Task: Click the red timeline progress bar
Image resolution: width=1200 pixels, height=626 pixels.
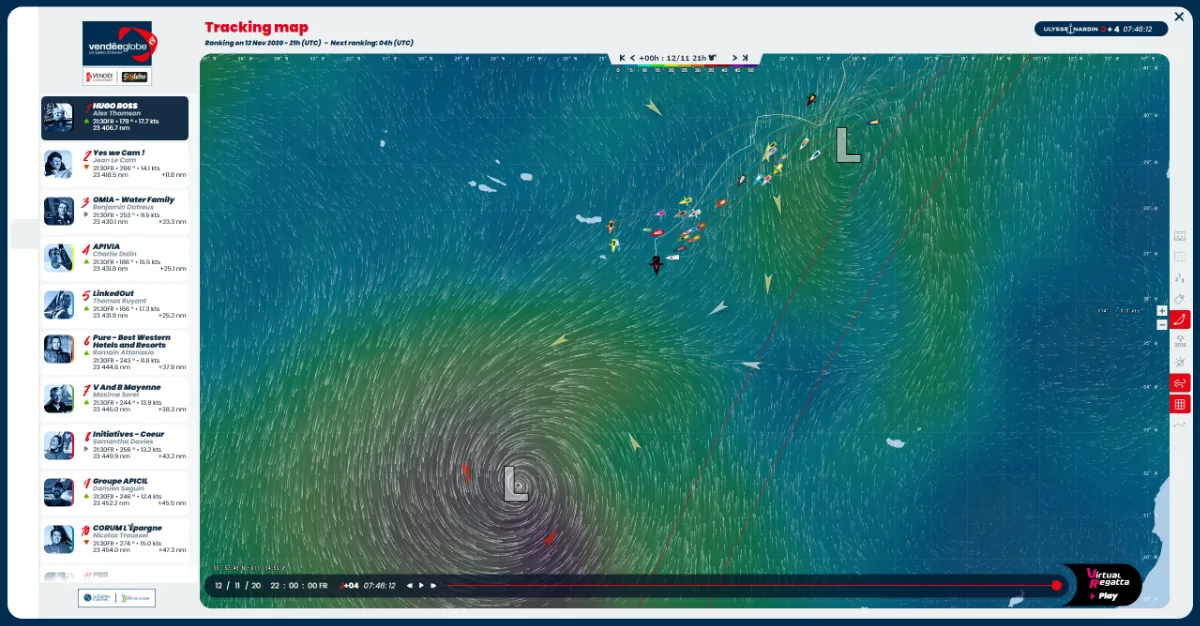Action: pyautogui.click(x=750, y=585)
